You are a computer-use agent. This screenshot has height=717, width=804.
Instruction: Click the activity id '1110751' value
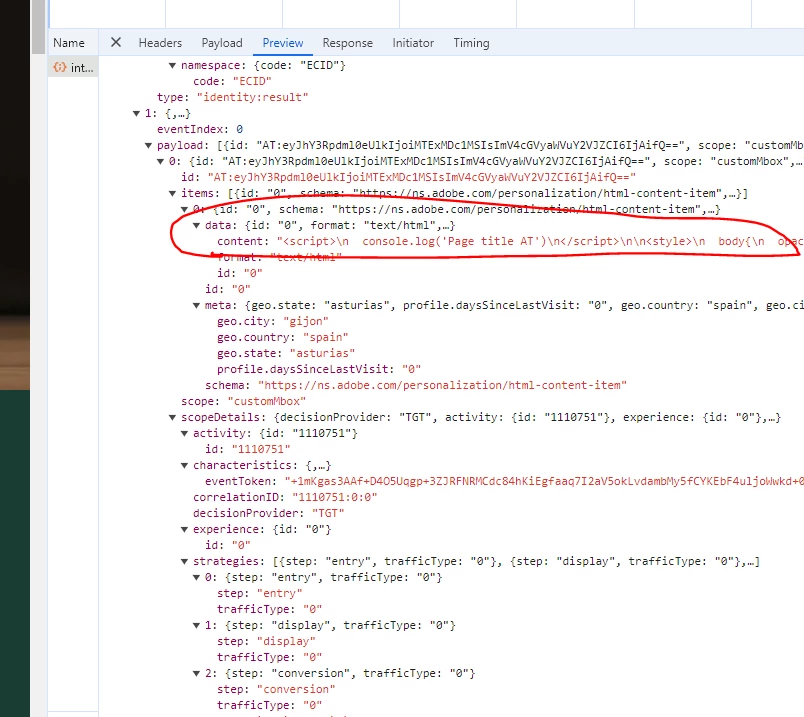(261, 449)
